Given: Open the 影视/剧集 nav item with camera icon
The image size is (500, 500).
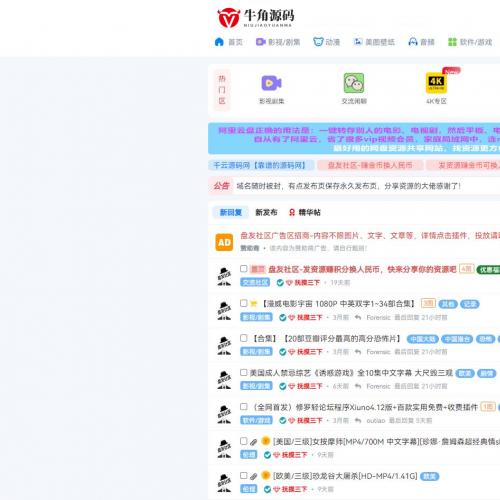Looking at the screenshot, I should coord(278,42).
